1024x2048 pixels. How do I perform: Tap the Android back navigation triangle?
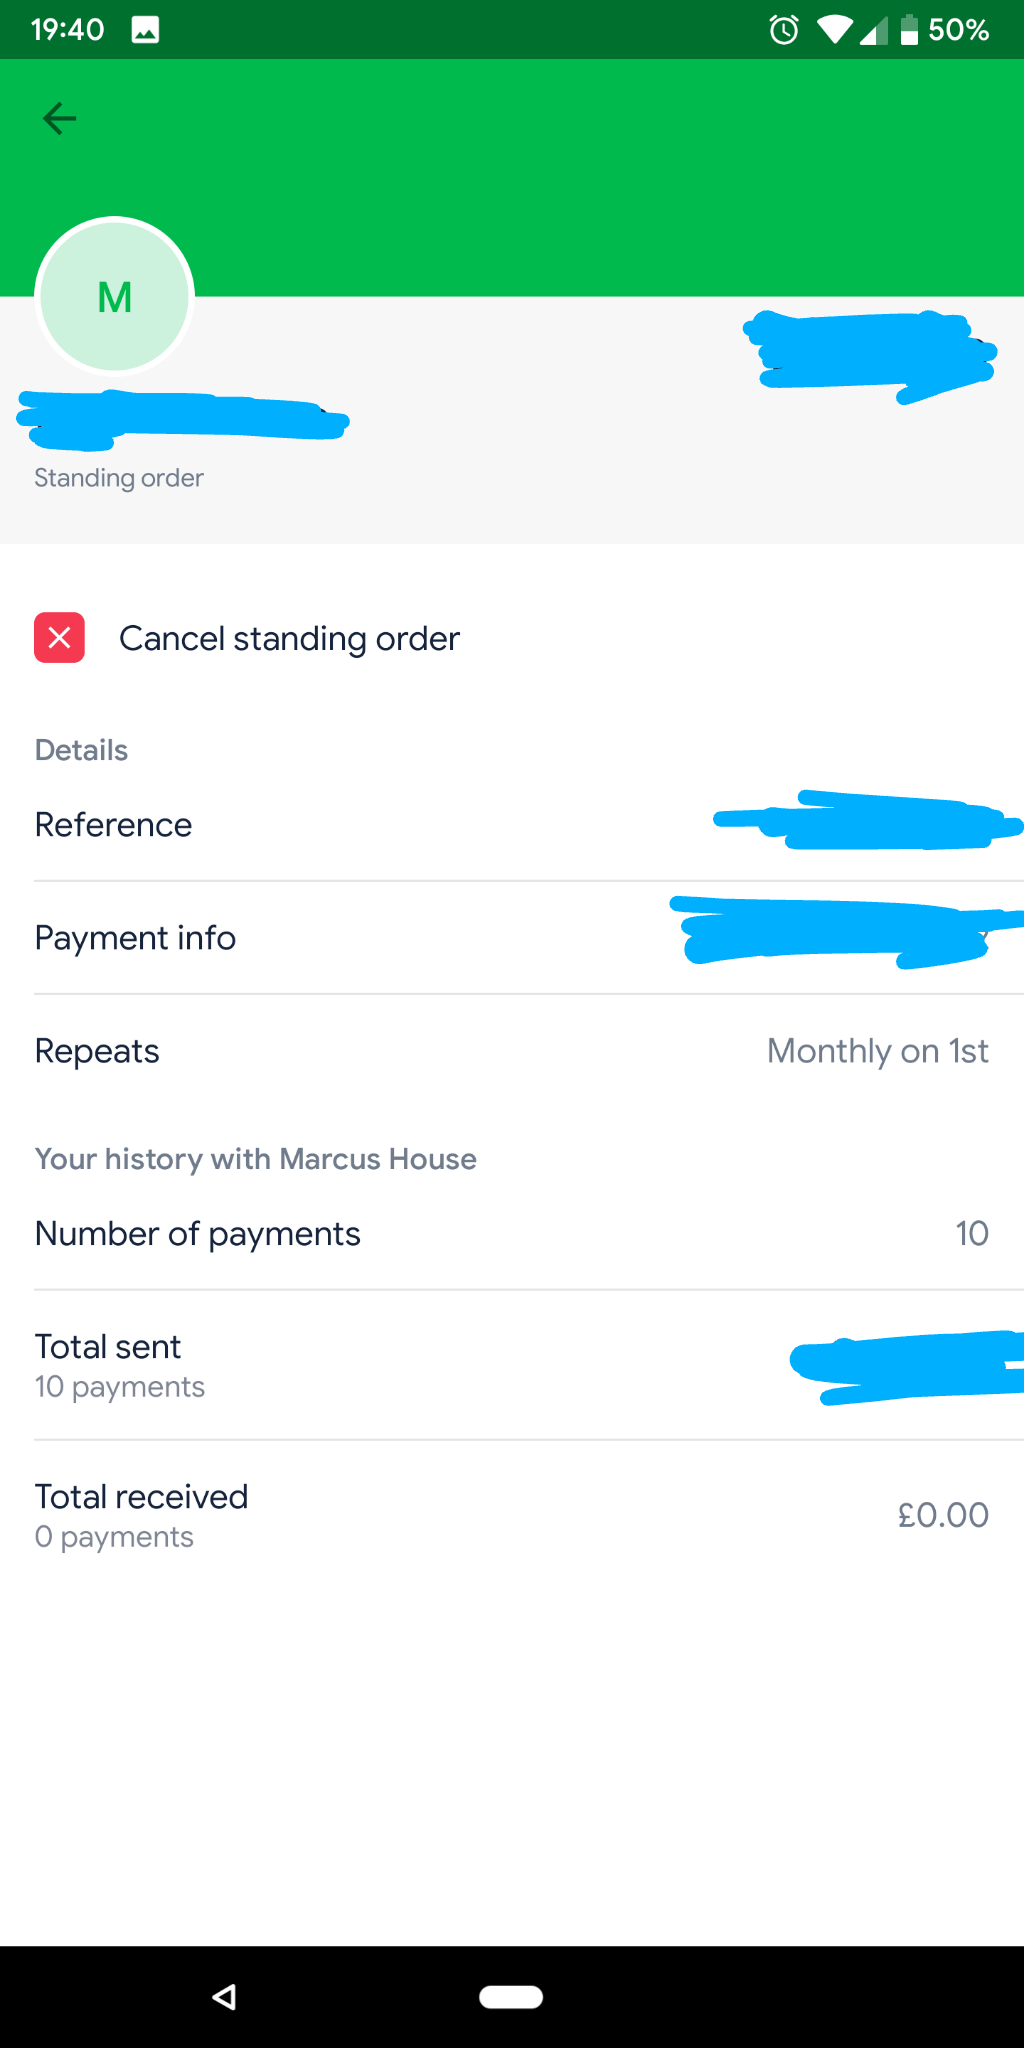[225, 1997]
